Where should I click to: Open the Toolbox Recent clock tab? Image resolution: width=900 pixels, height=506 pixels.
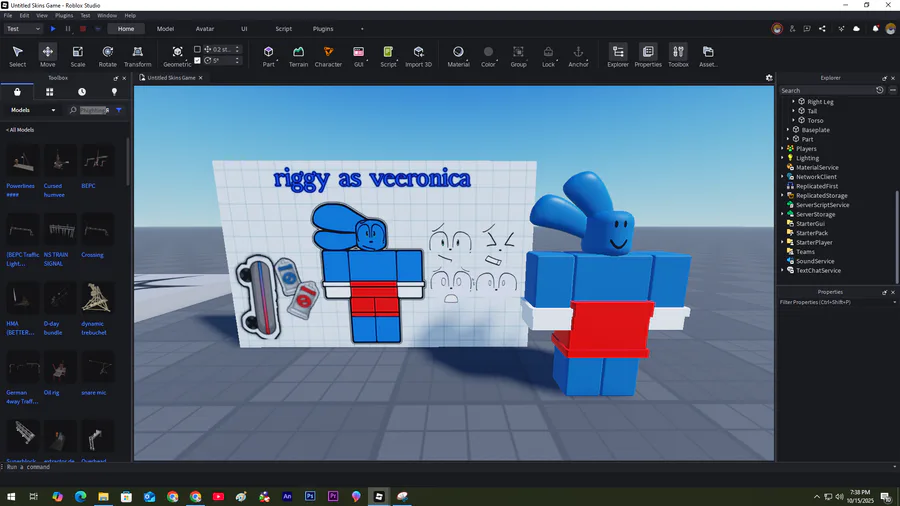(82, 92)
